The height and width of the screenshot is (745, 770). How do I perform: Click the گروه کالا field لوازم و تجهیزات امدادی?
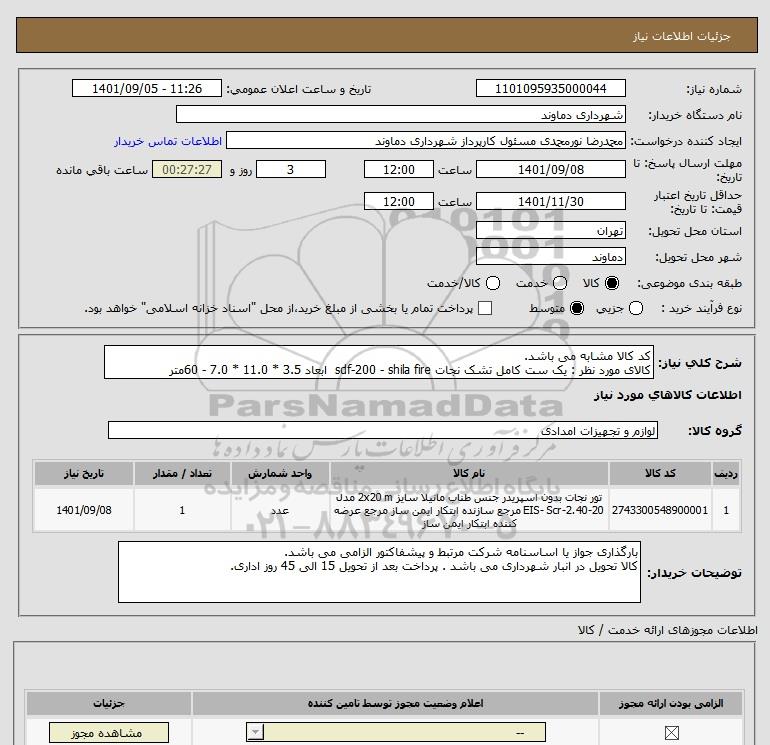(x=383, y=430)
